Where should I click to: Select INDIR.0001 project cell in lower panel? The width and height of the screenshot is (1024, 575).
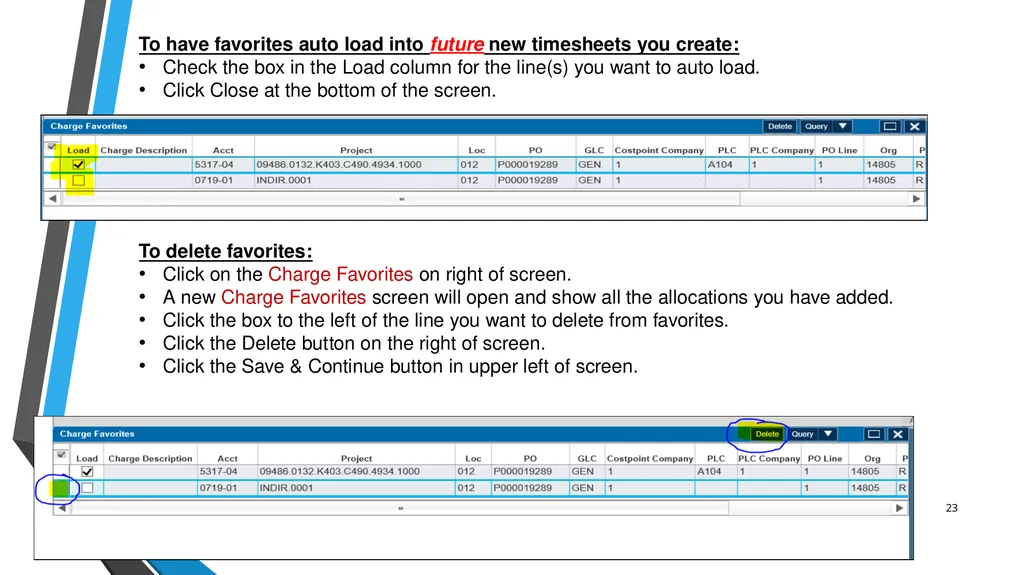coord(356,487)
